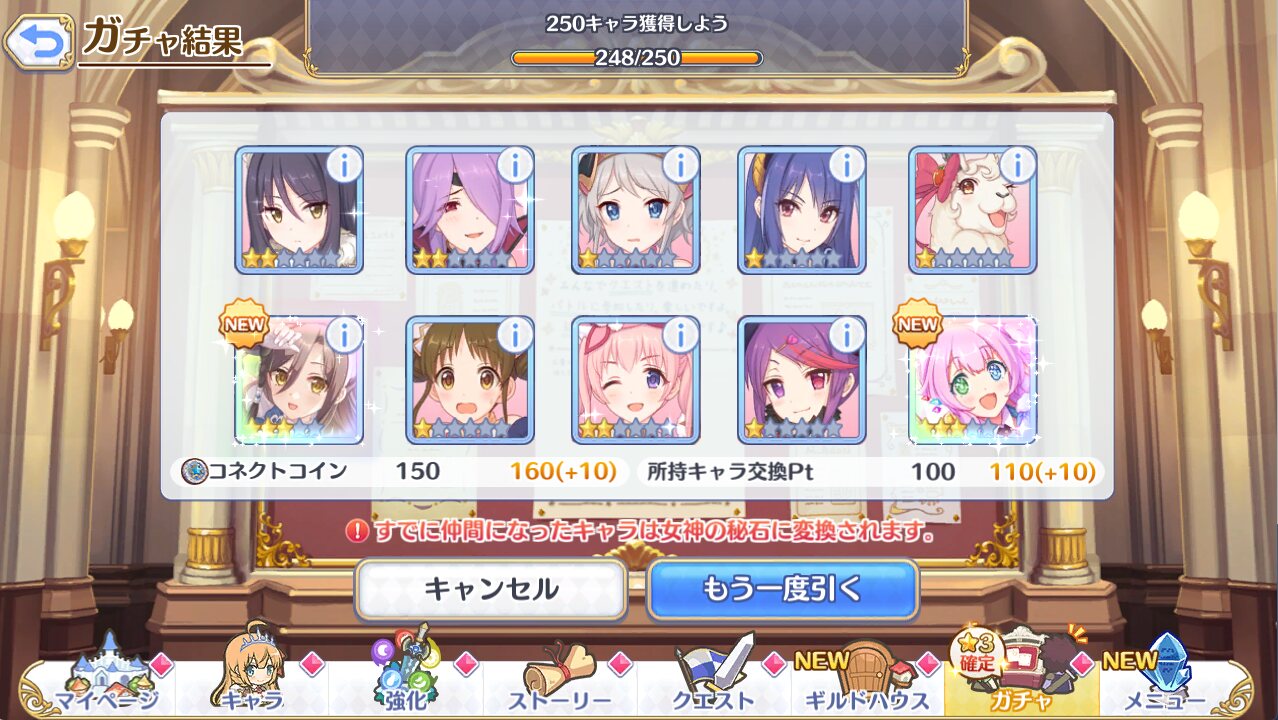Open info for the dark-blue-haired horned character
This screenshot has height=720, width=1278.
point(846,165)
